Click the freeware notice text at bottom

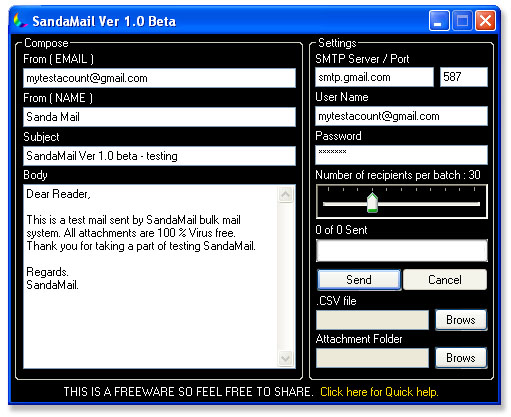(x=188, y=392)
